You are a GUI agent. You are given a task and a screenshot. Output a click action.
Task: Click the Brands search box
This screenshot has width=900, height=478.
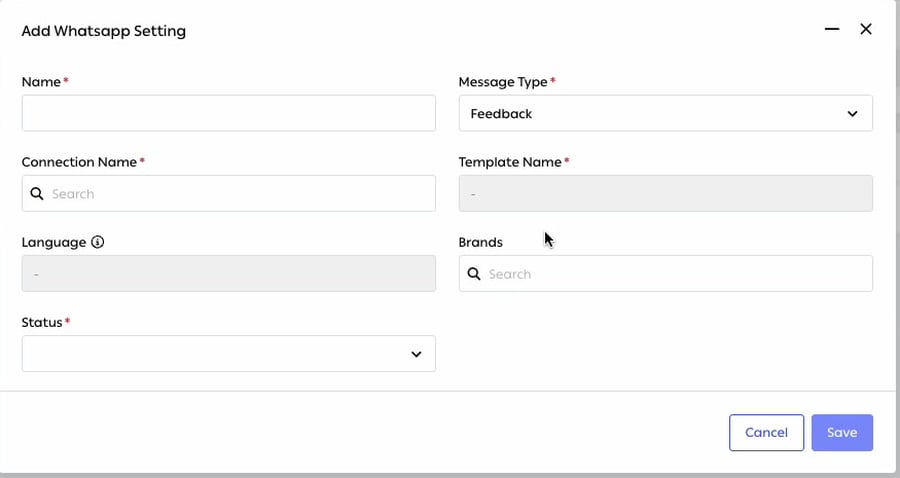[x=666, y=273]
